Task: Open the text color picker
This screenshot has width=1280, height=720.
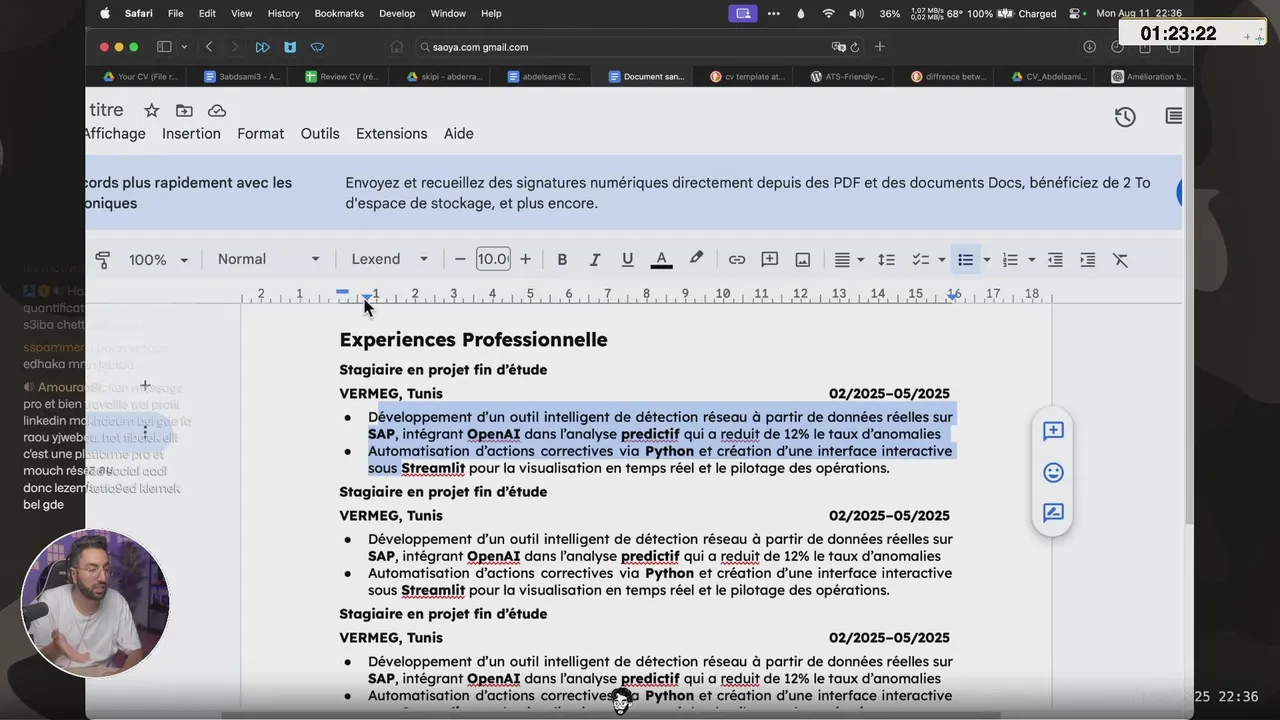Action: pos(661,260)
